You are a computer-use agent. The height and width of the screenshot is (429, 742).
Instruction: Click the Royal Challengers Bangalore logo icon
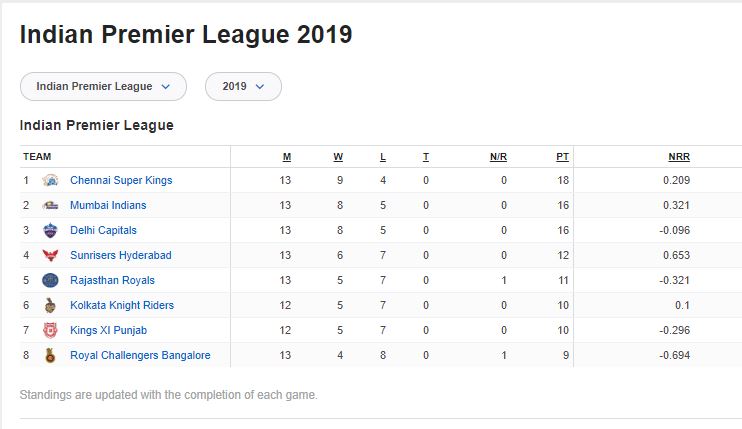tap(50, 356)
